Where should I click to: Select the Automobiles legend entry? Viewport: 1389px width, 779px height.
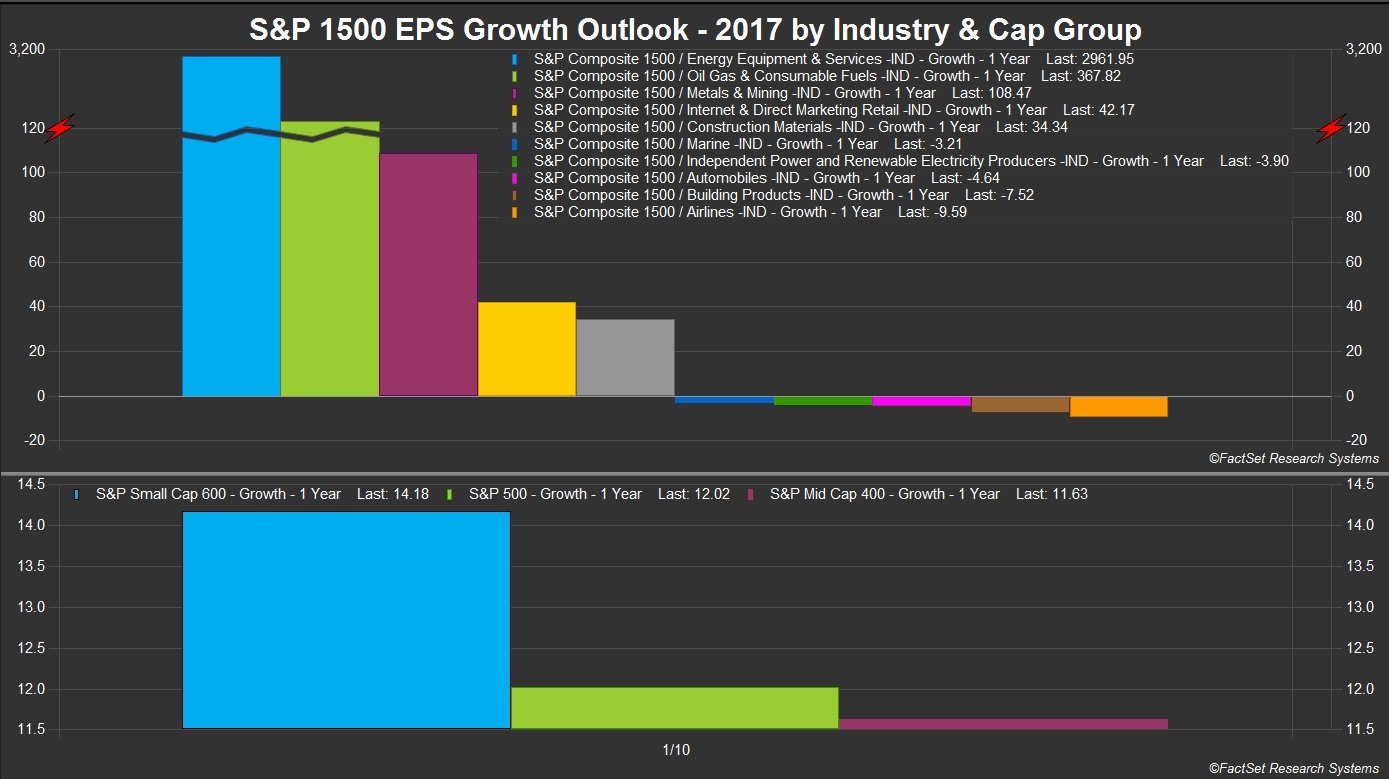click(767, 178)
